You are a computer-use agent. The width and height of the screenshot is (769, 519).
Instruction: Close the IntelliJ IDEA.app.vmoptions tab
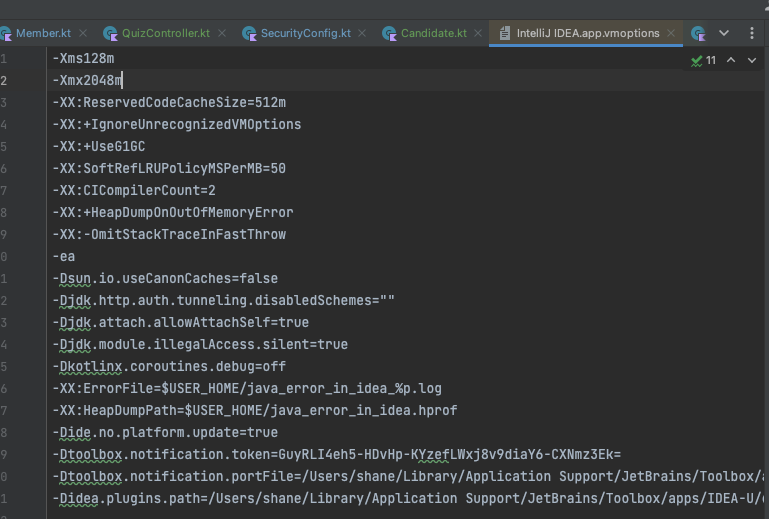(x=671, y=33)
